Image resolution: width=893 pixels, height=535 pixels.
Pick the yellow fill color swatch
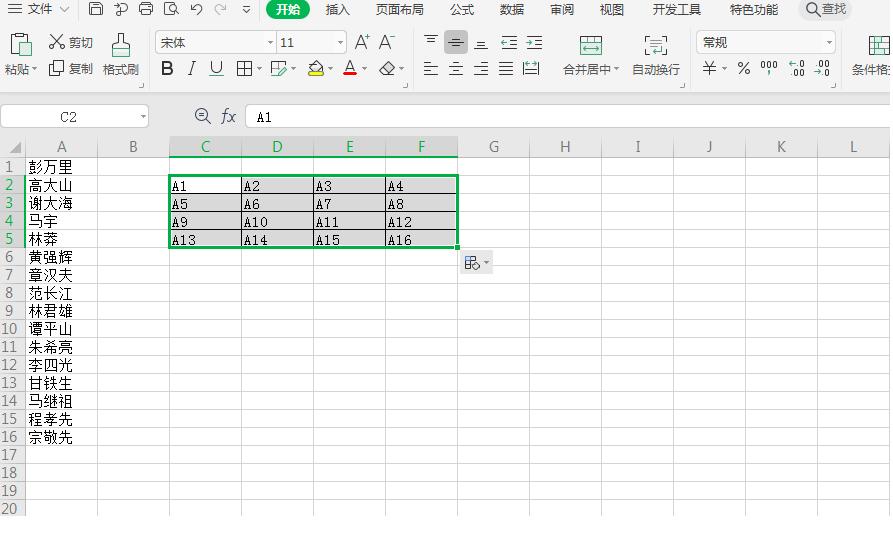coord(316,69)
